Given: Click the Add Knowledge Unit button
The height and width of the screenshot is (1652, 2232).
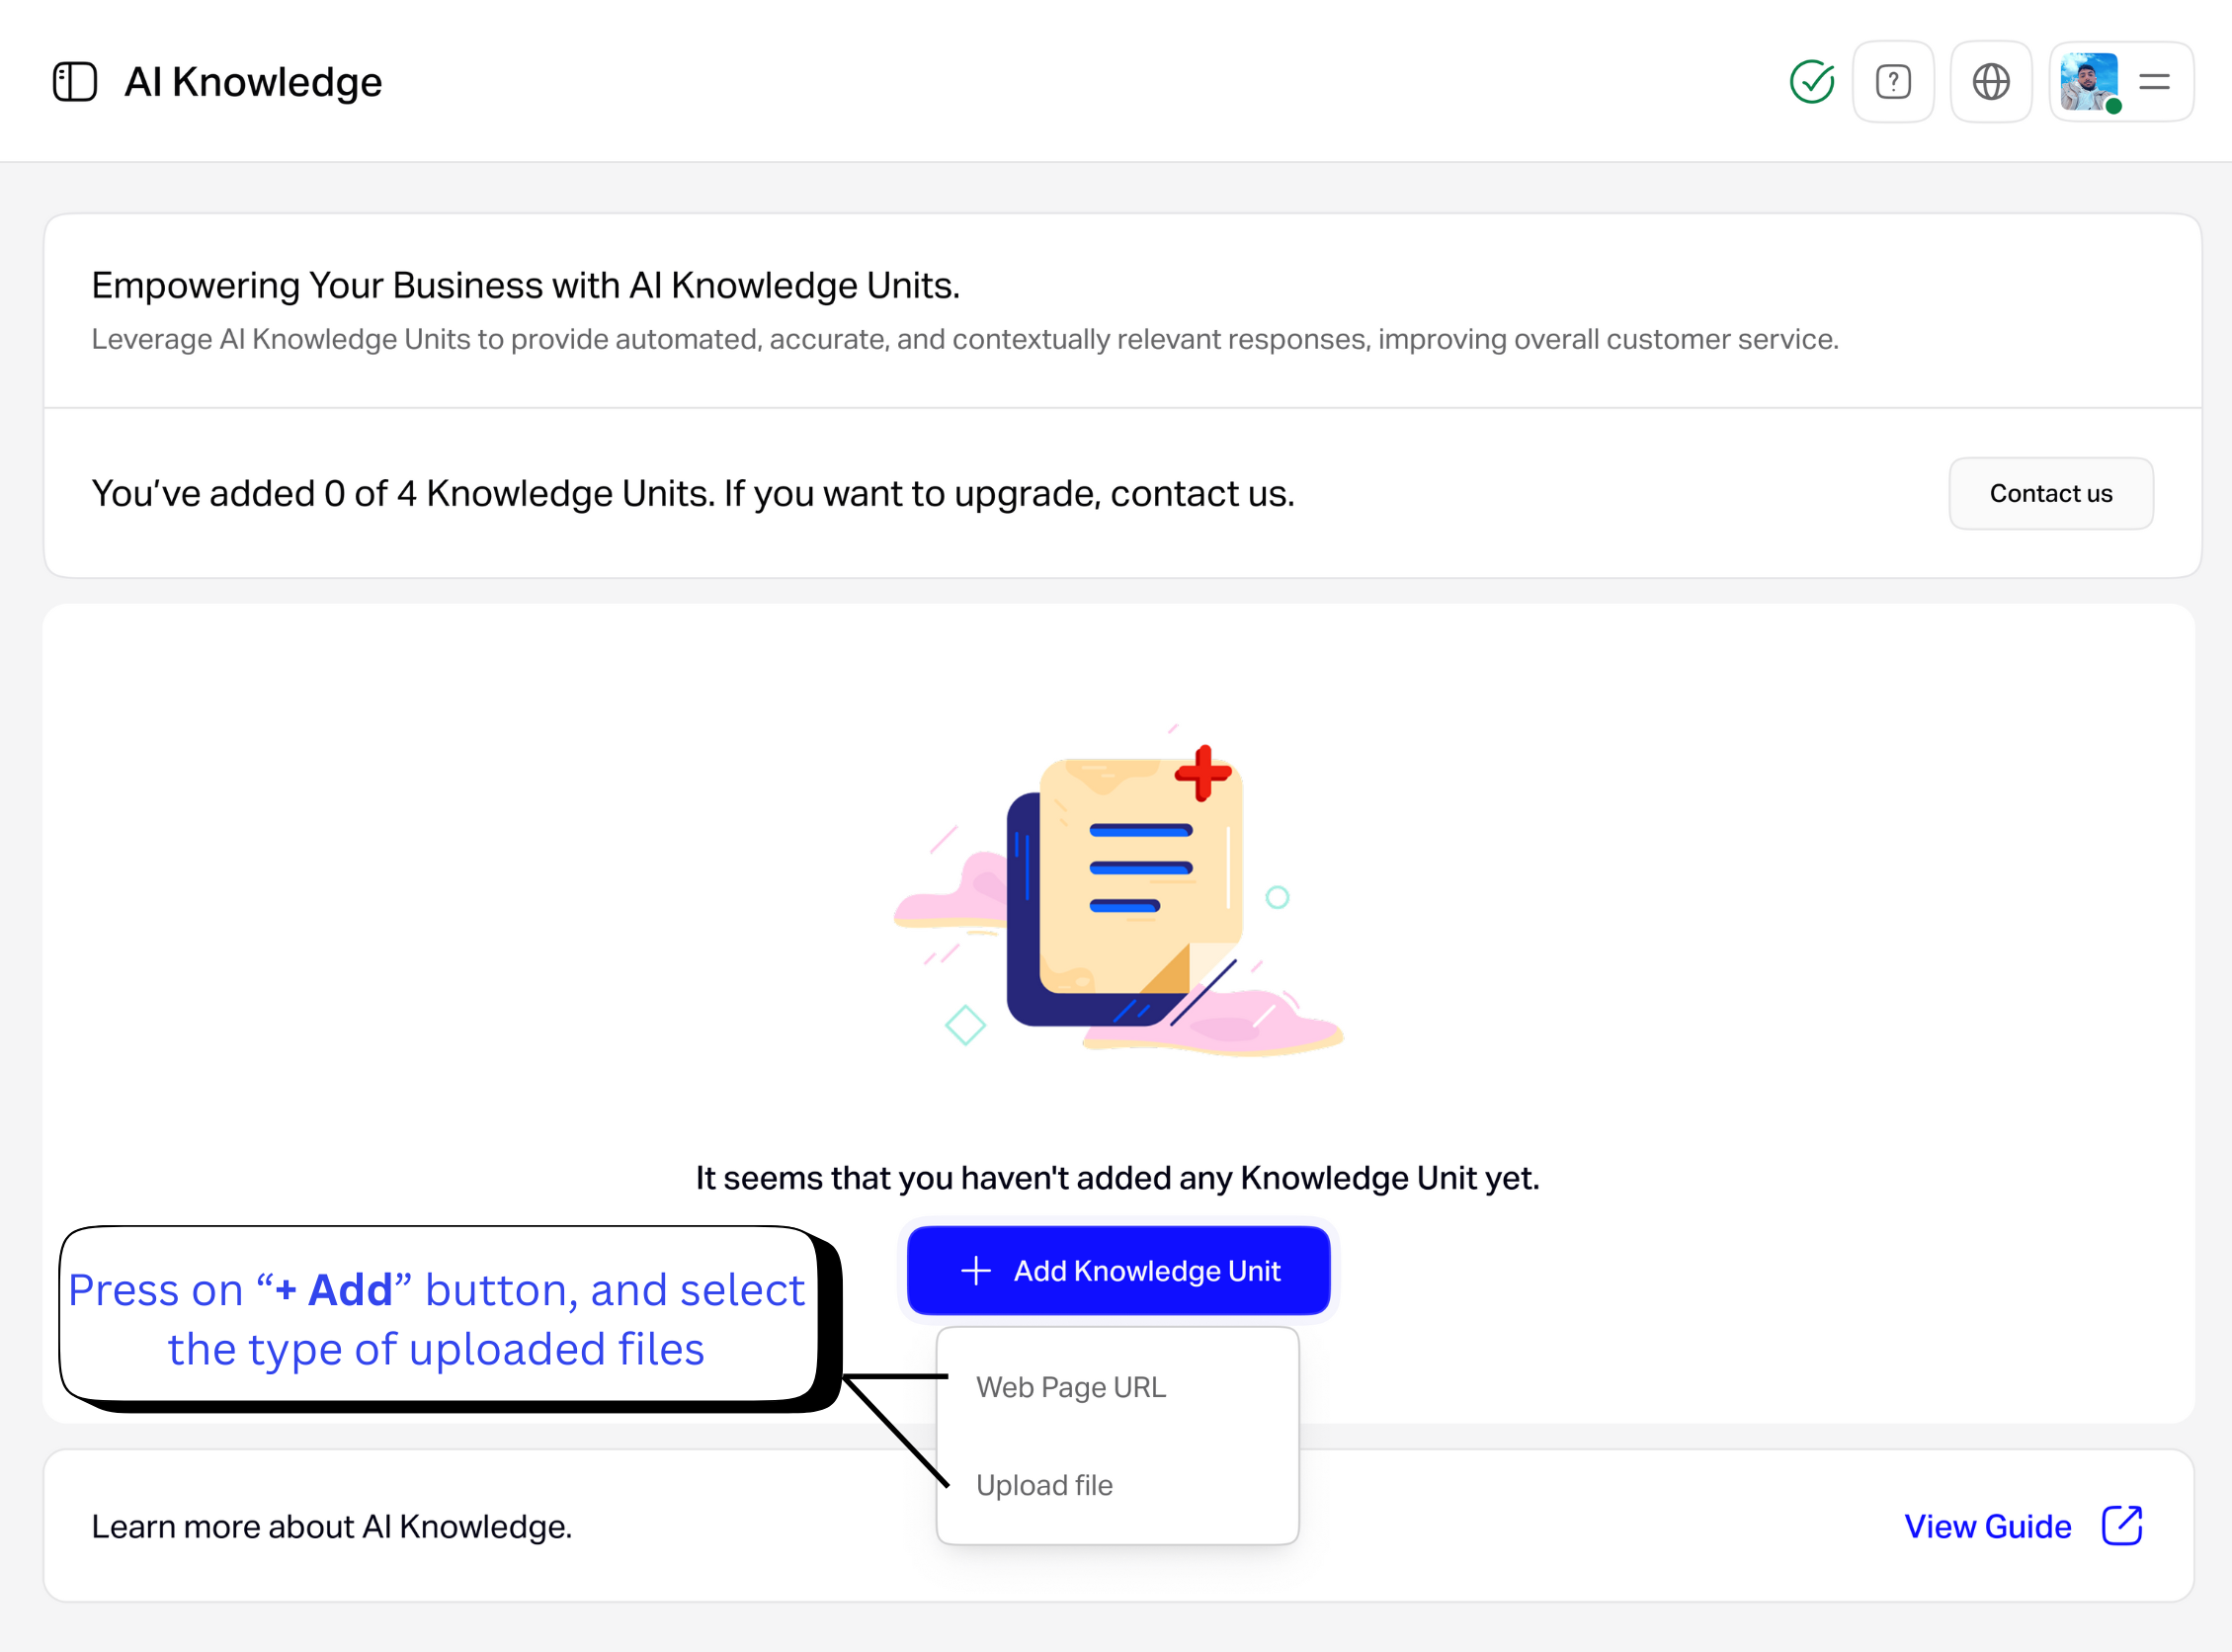Looking at the screenshot, I should [x=1118, y=1270].
